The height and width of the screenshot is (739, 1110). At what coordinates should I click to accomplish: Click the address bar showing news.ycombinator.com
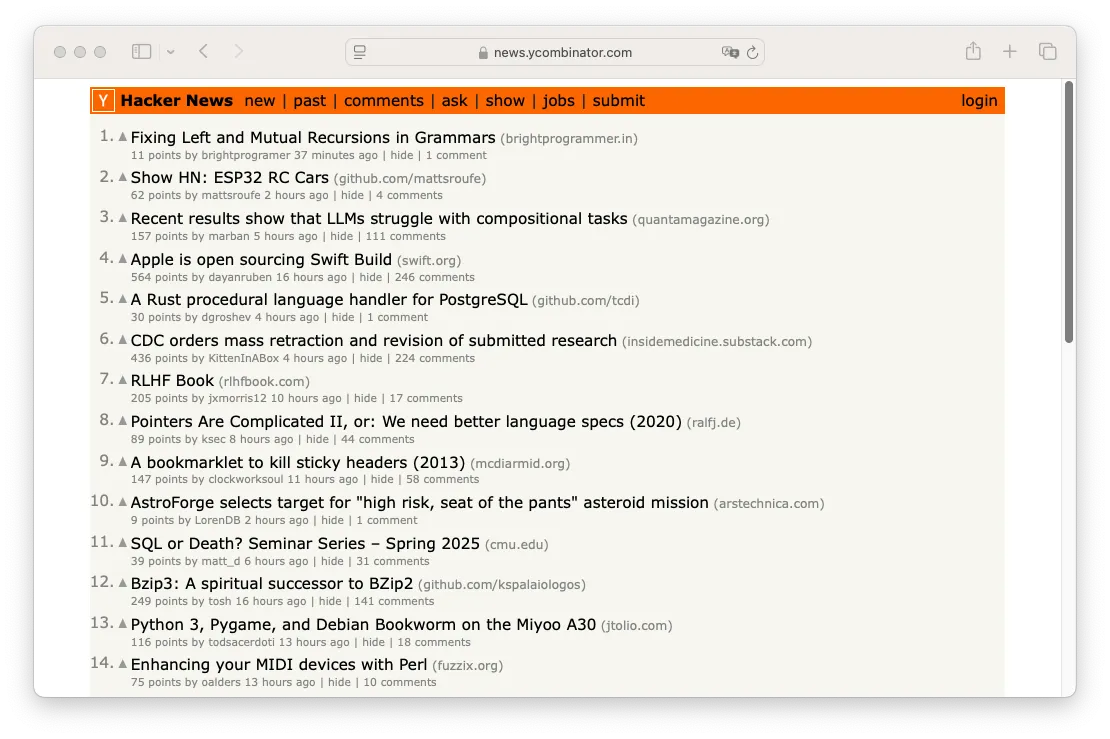click(x=555, y=52)
